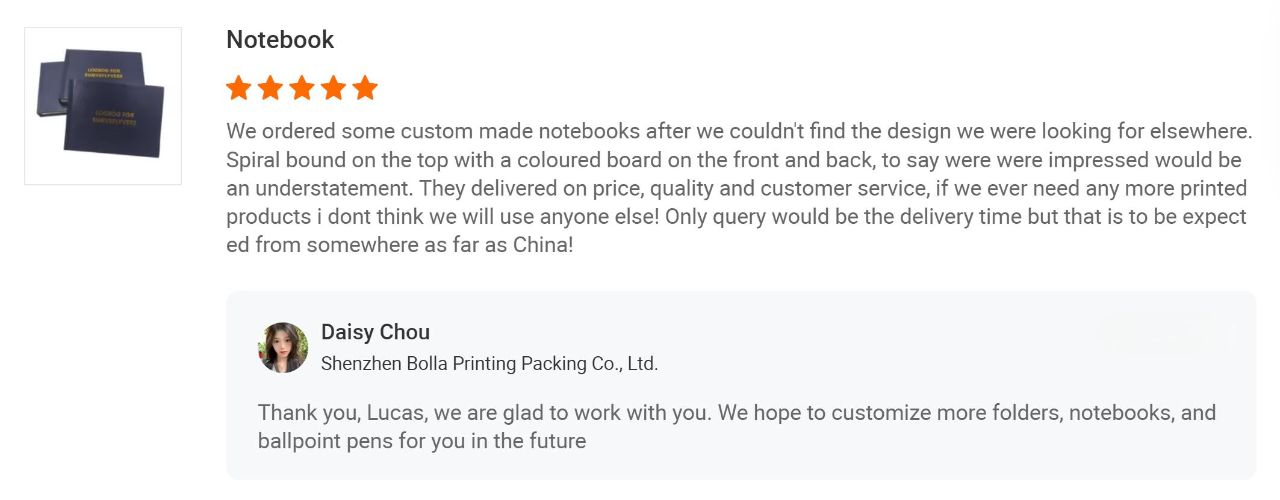The height and width of the screenshot is (500, 1280).
Task: Open Shenzhen Bolla Printing Packing Co., Ltd.
Action: pos(489,364)
